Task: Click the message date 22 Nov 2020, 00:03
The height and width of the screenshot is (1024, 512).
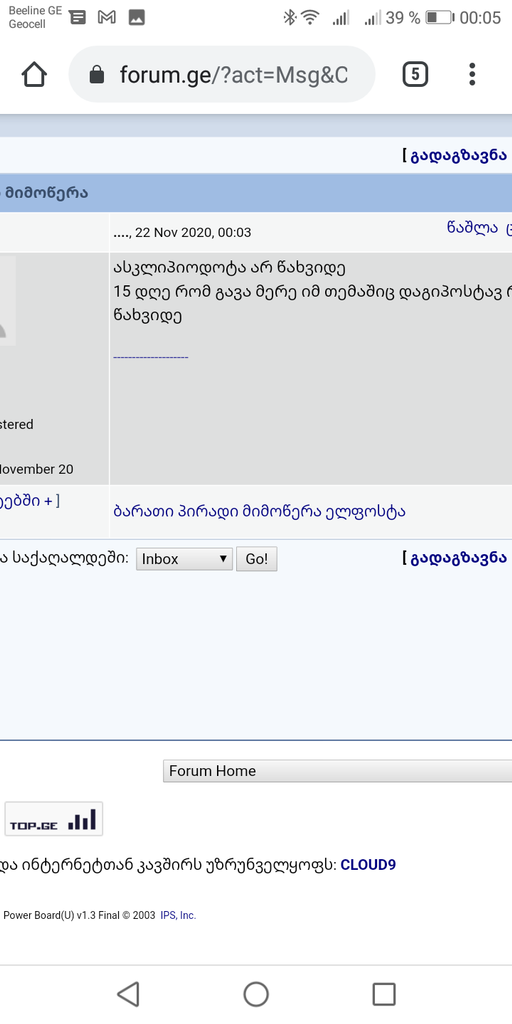Action: point(193,232)
